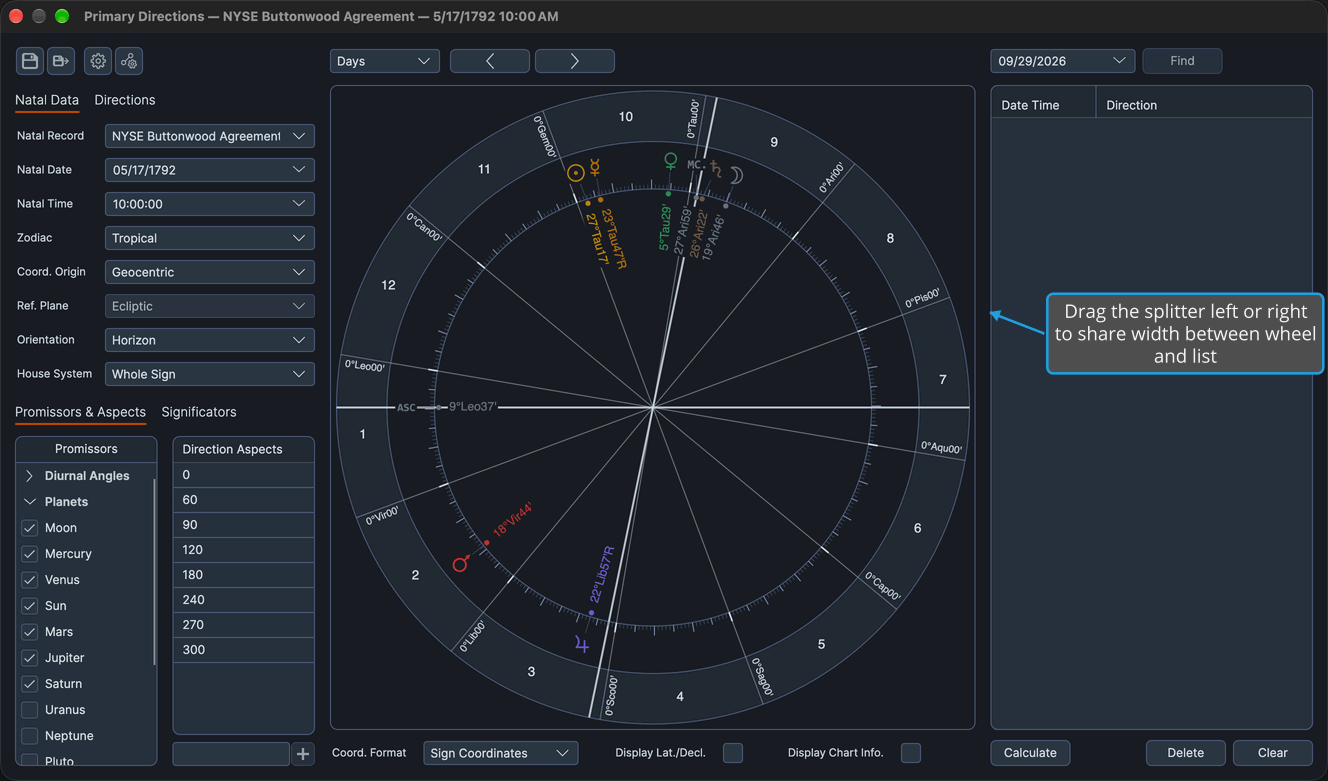This screenshot has height=781, width=1328.
Task: Click the new aspect input field
Action: 231,754
